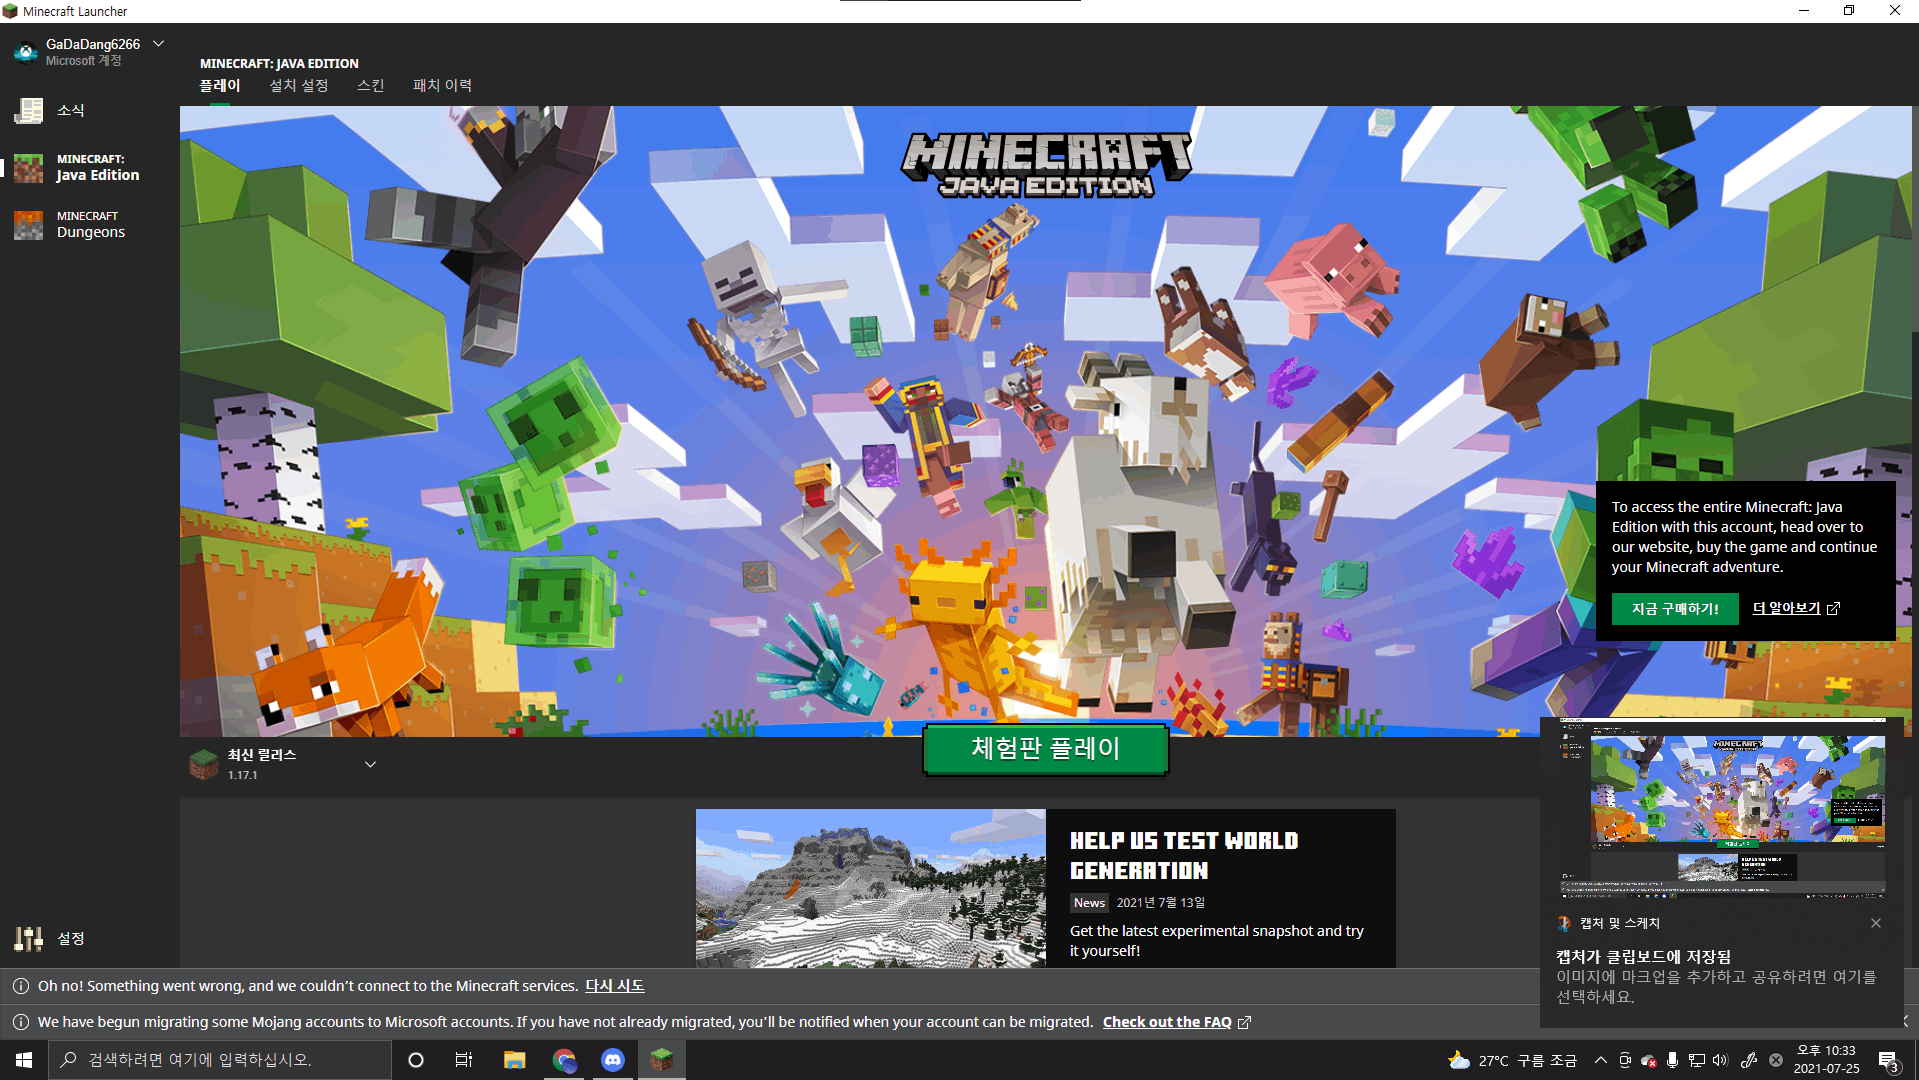Open Cortana circle on the taskbar
The width and height of the screenshot is (1919, 1080).
click(x=416, y=1060)
